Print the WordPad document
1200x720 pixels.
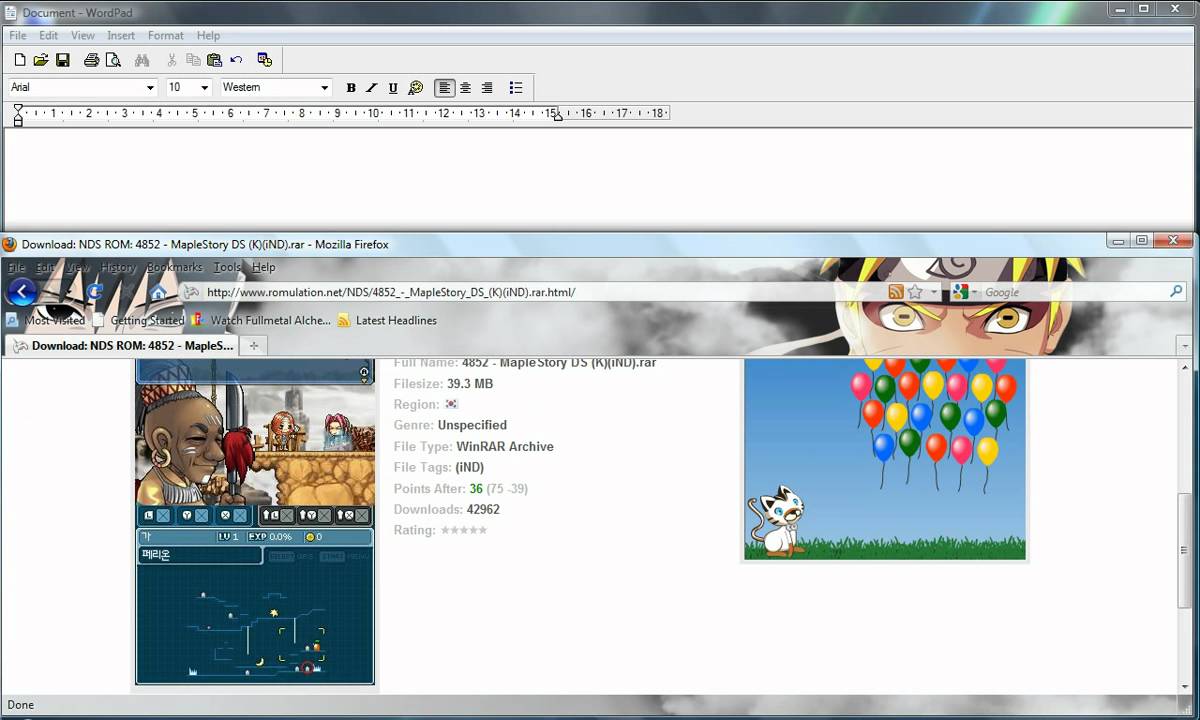coord(91,60)
